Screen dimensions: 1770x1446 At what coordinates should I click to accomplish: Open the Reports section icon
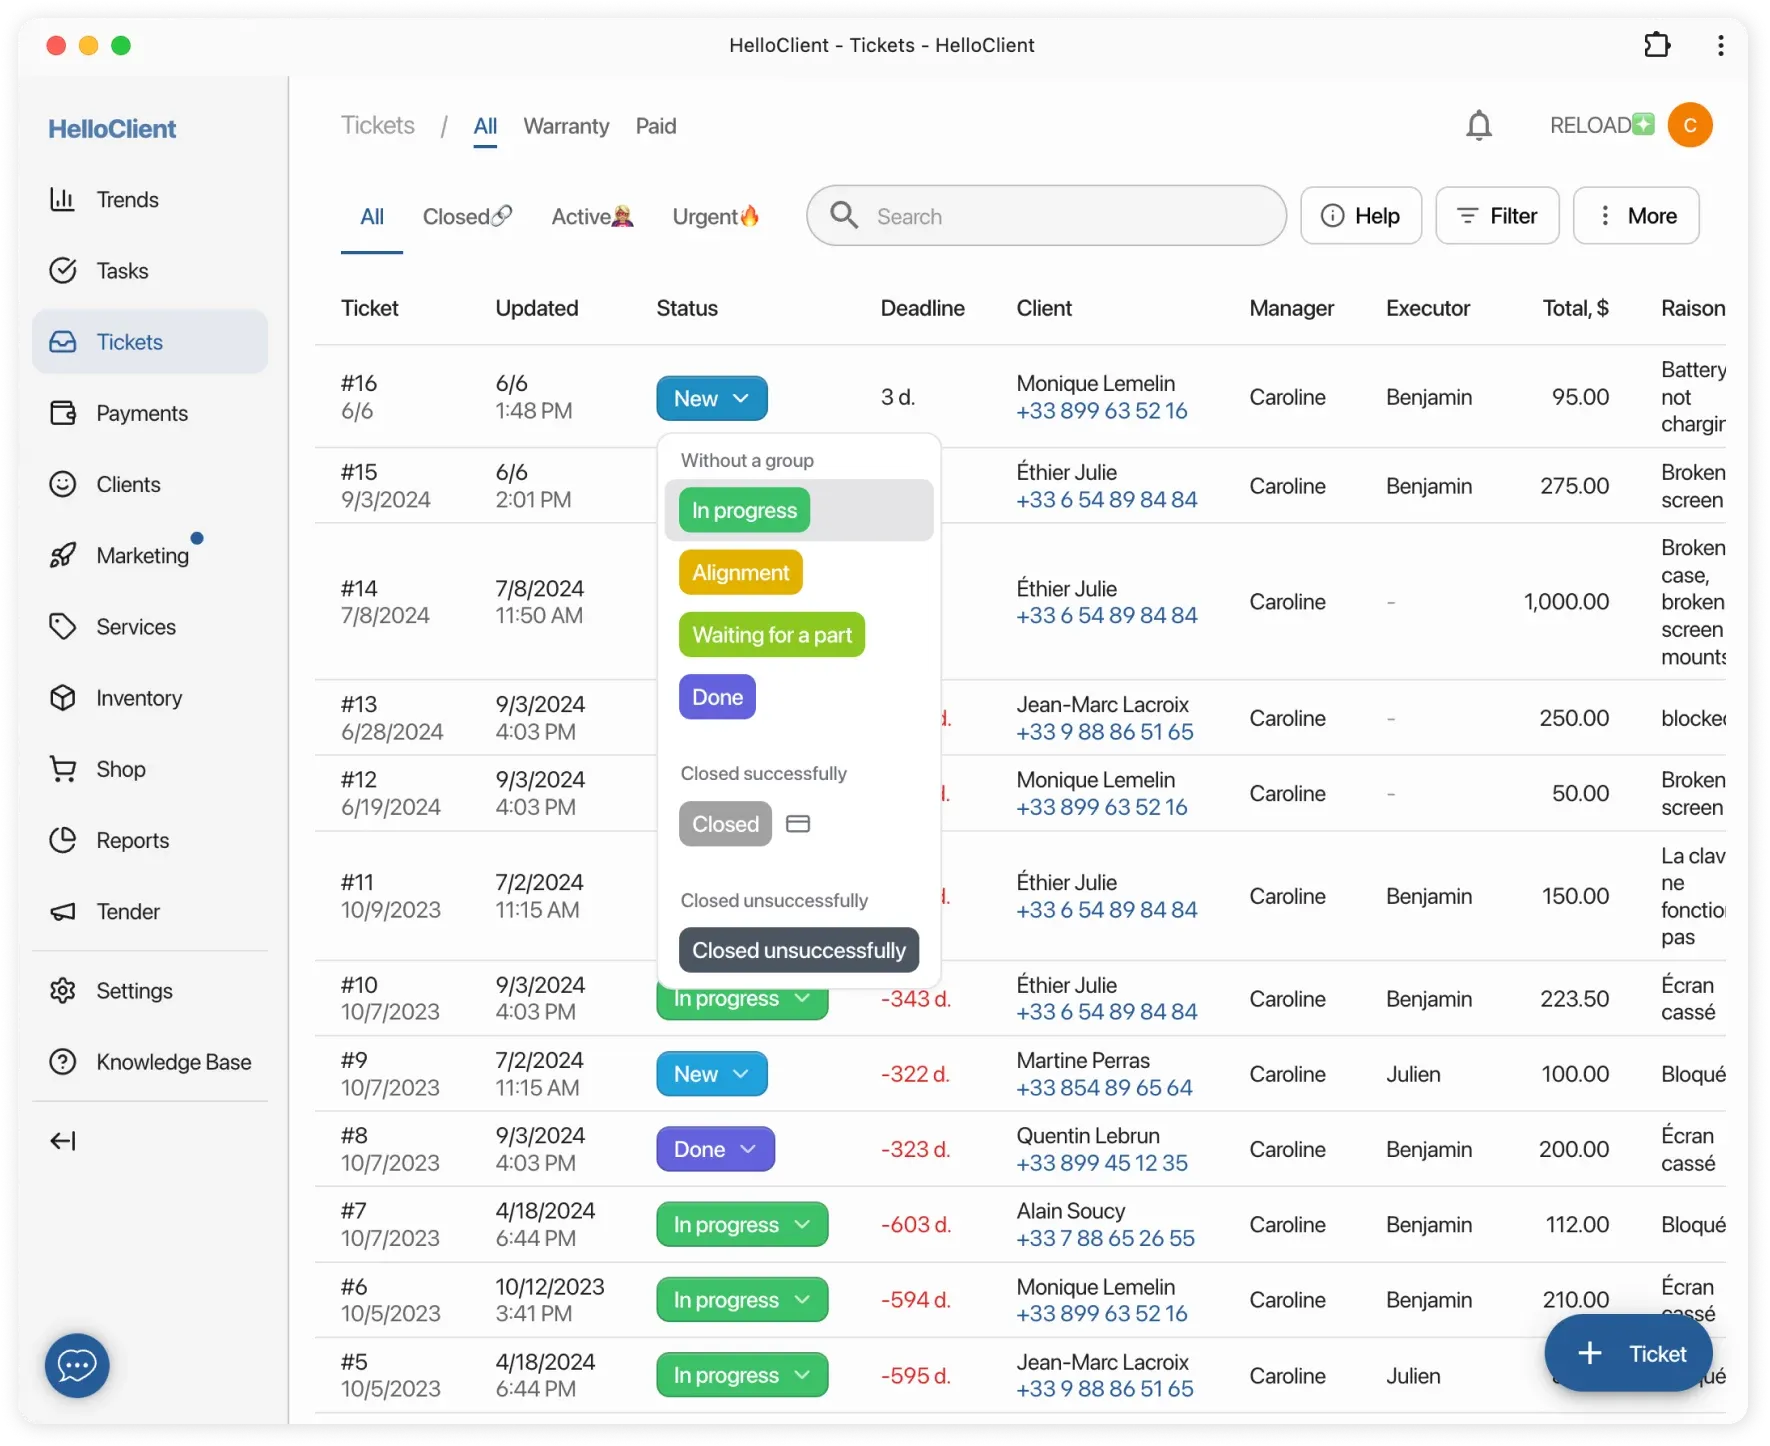point(62,840)
